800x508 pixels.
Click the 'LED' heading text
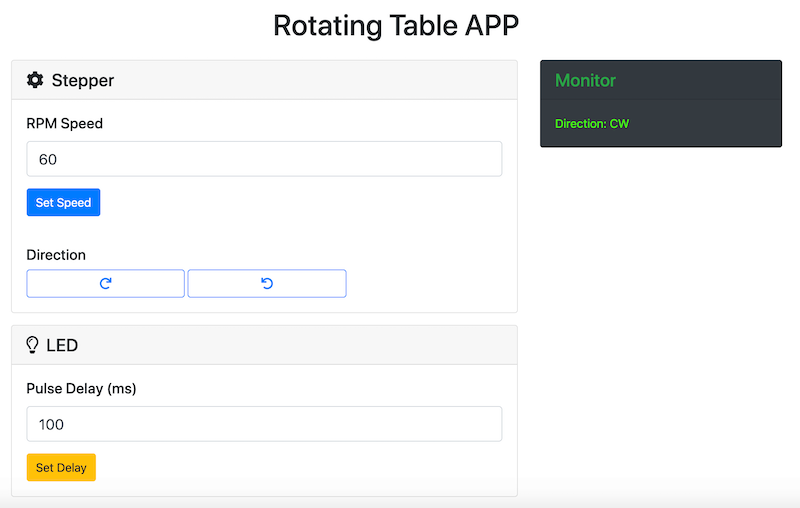click(62, 345)
